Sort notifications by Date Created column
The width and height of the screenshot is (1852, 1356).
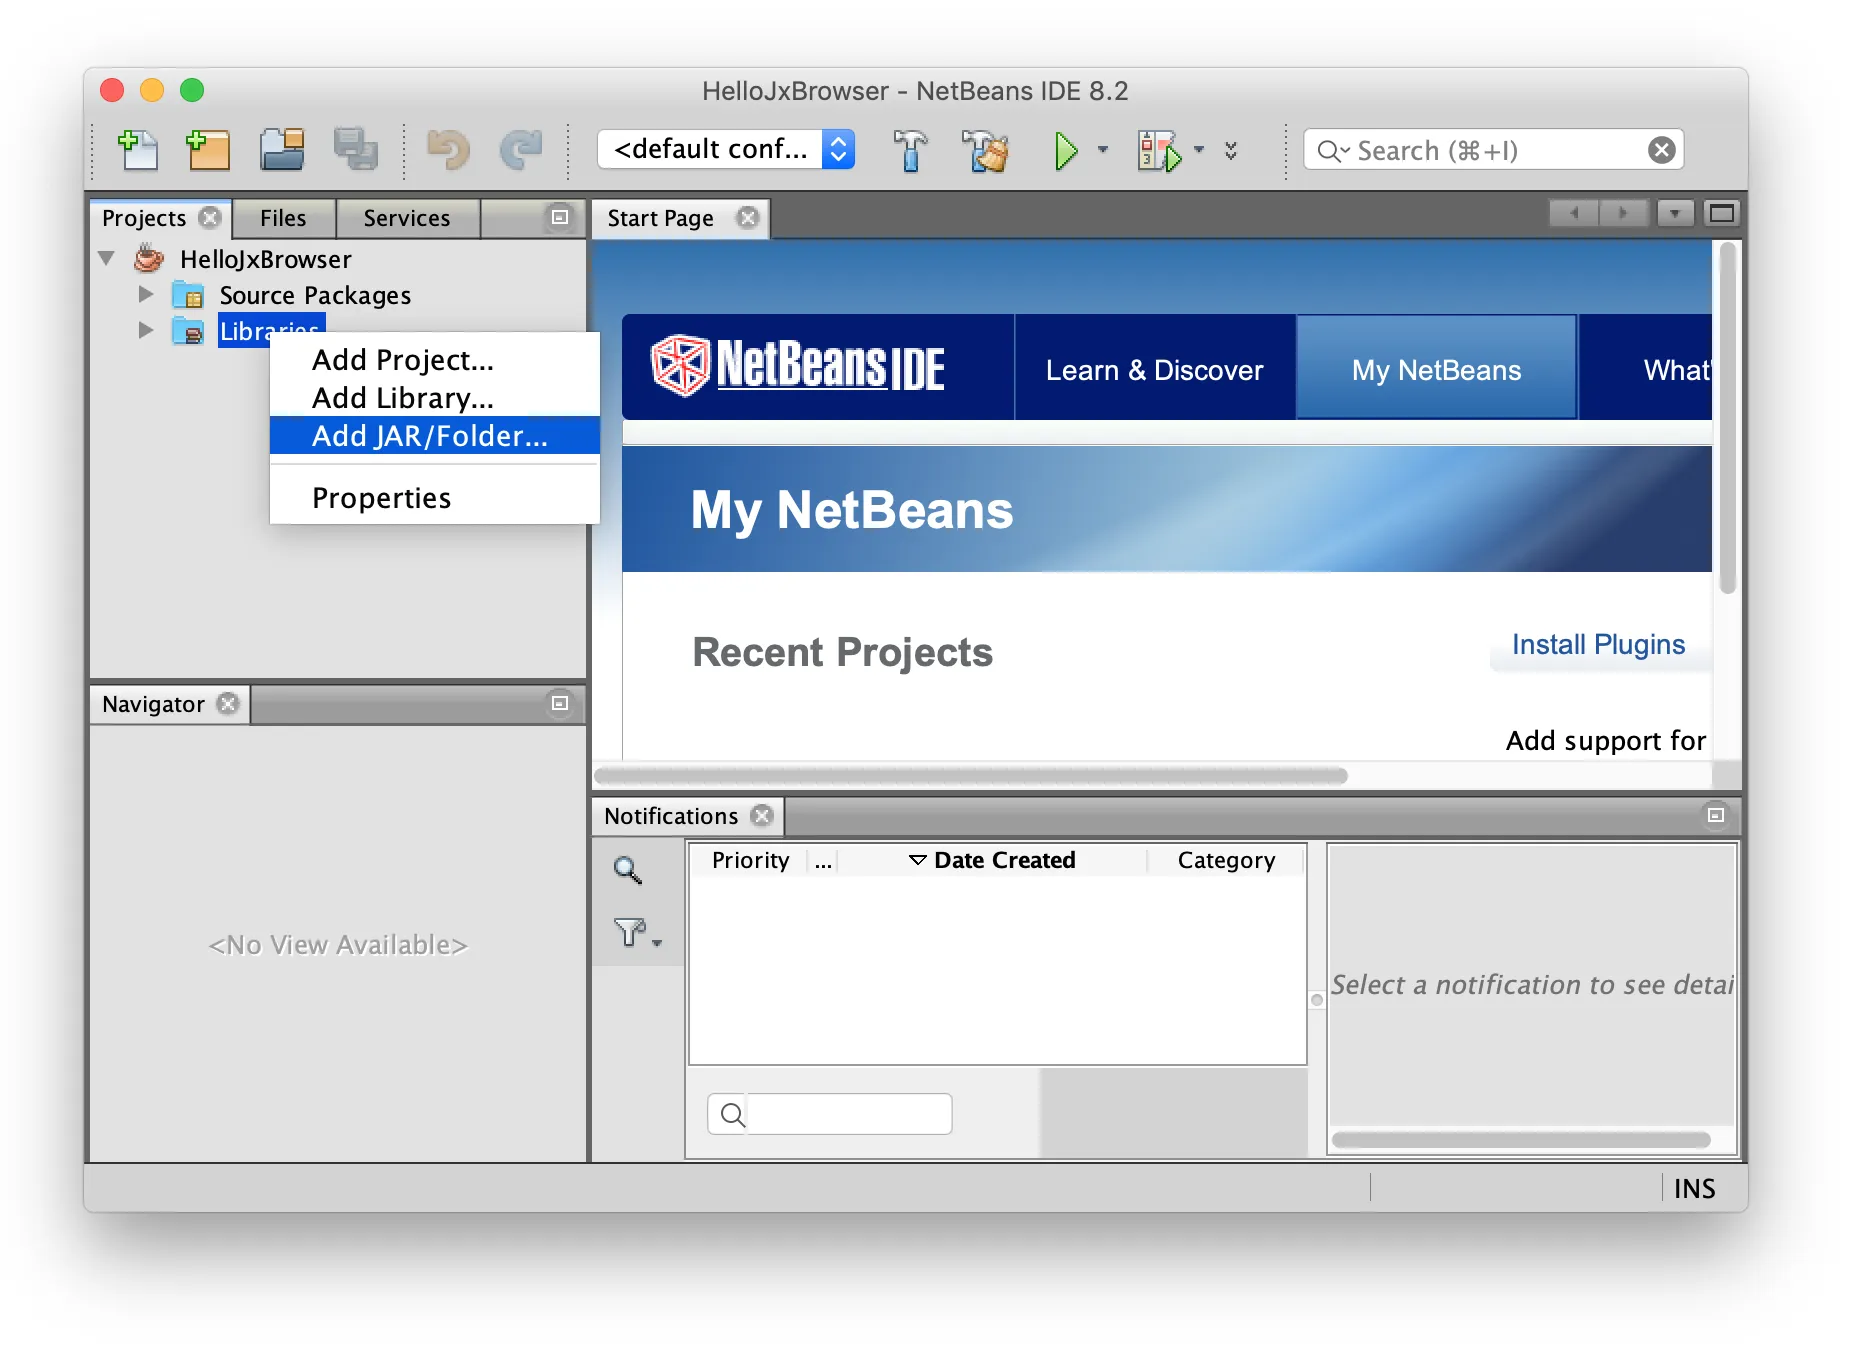(992, 860)
